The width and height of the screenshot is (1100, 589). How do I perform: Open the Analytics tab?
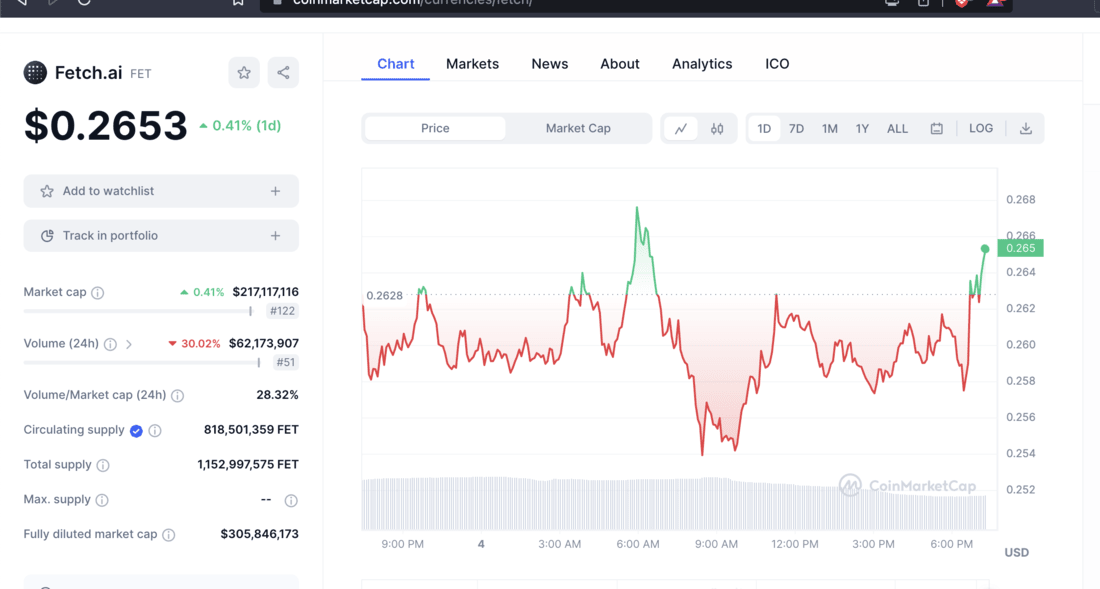[702, 64]
